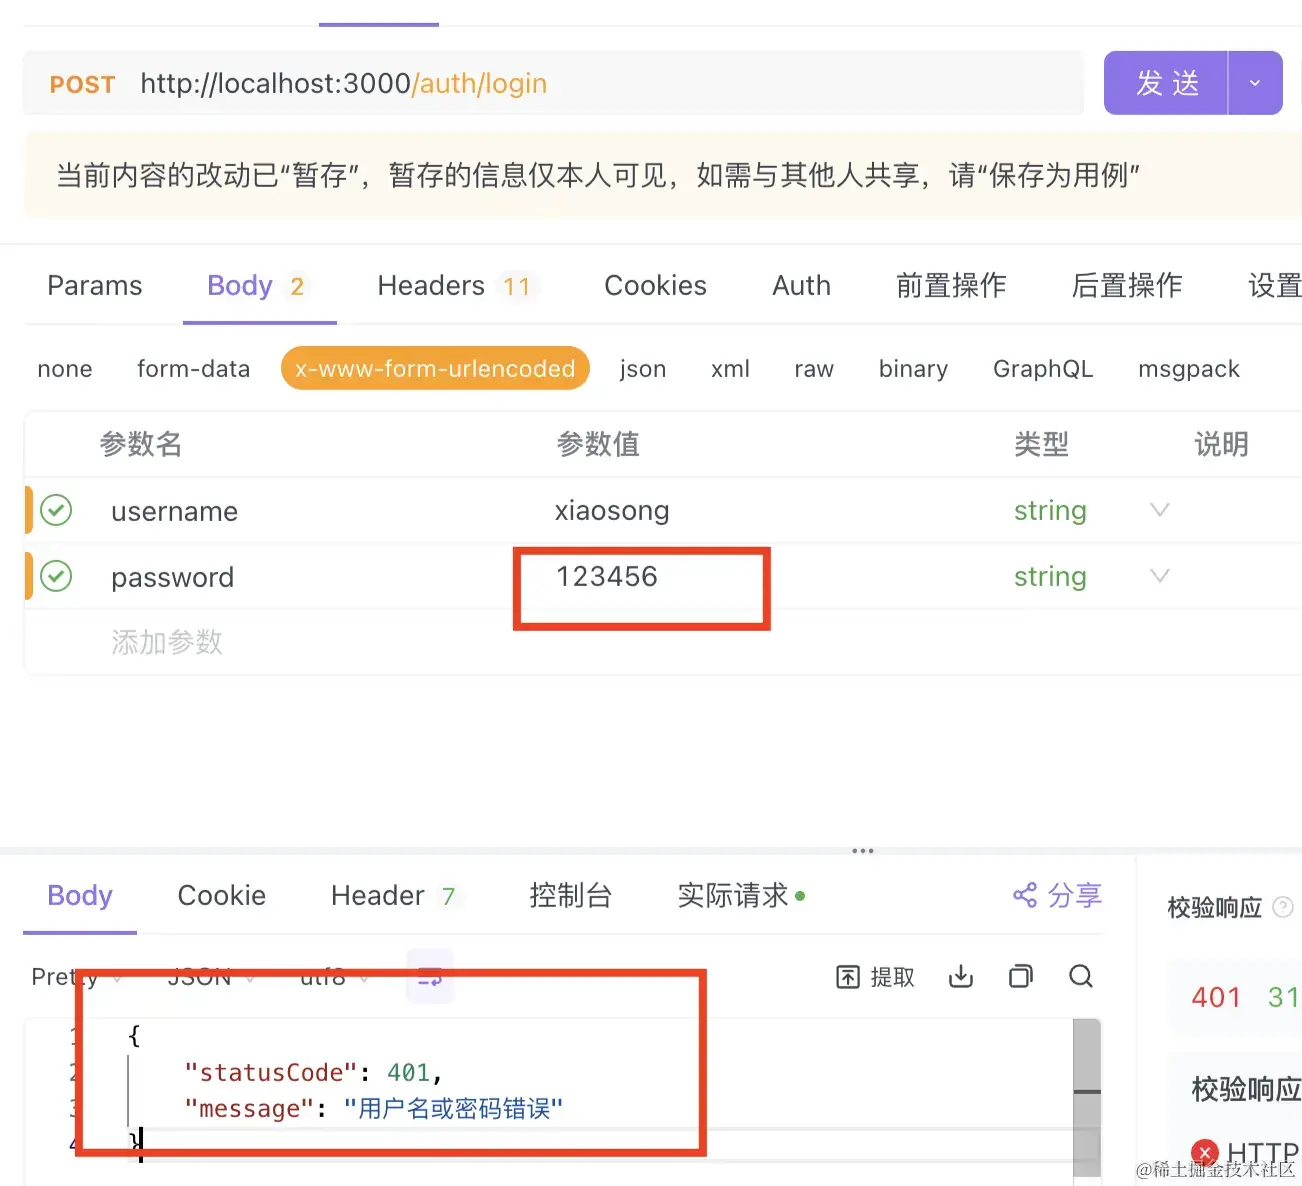Image resolution: width=1302 pixels, height=1186 pixels.
Task: Click the 123456 password value
Action: (x=607, y=576)
